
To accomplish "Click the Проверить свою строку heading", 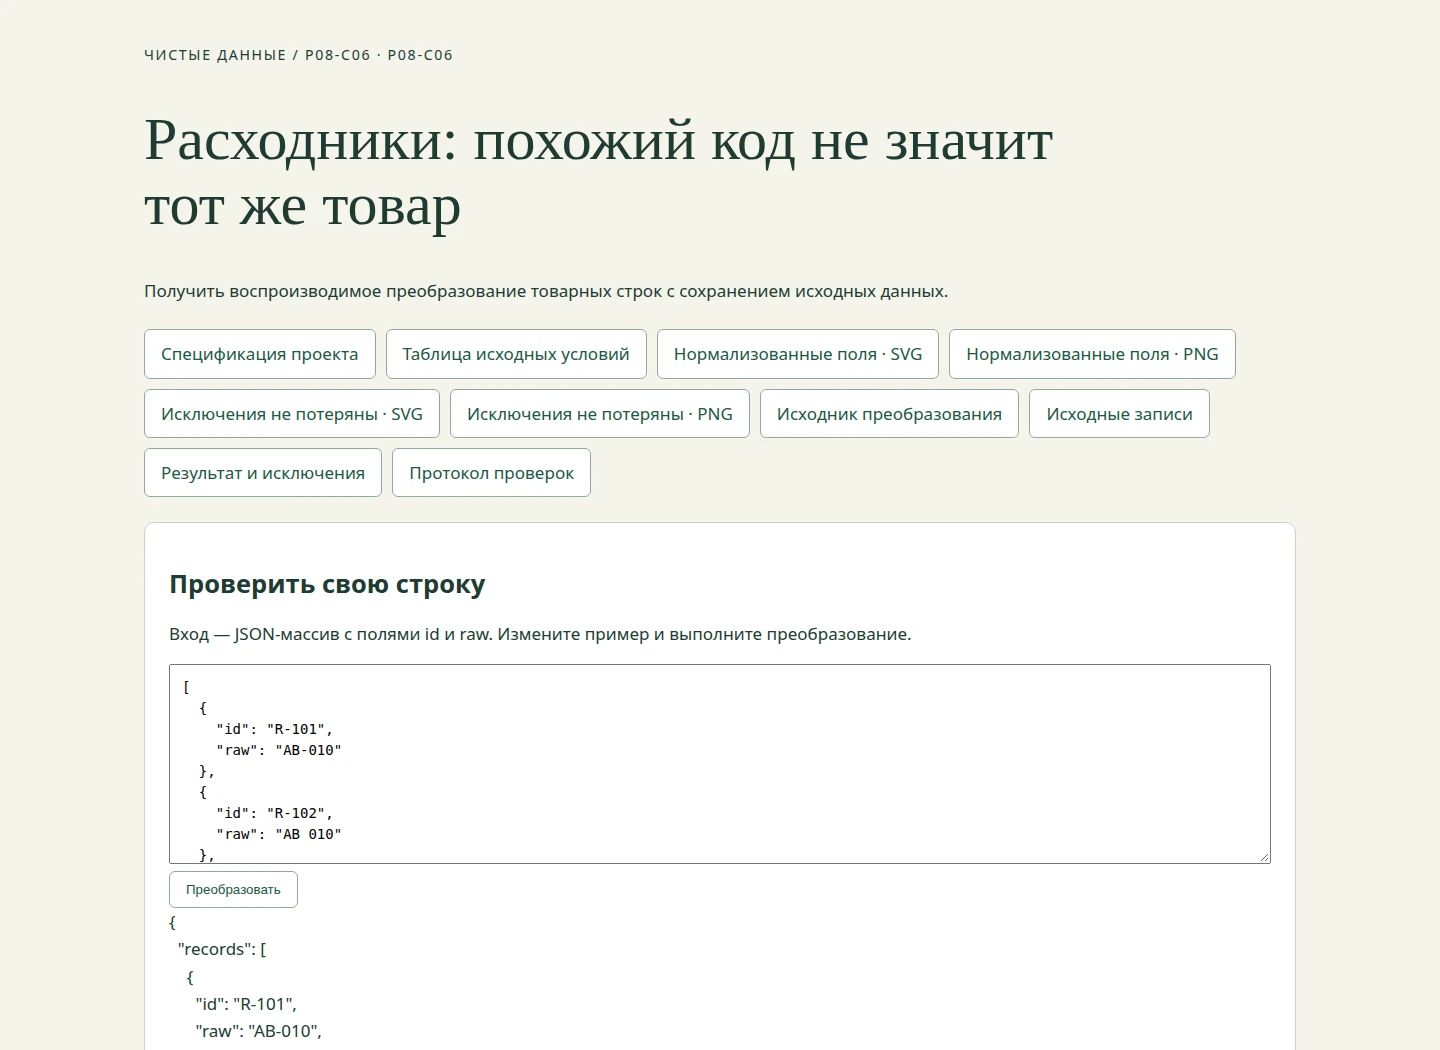I will (x=327, y=584).
